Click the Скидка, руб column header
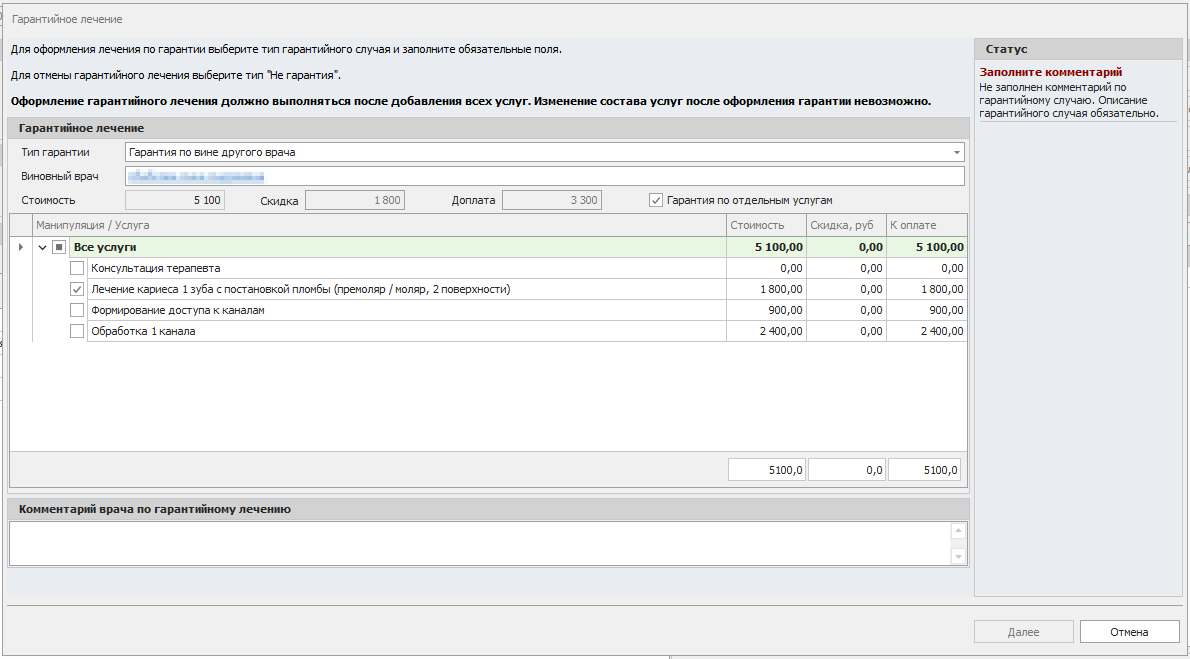1190x659 pixels. click(x=845, y=225)
